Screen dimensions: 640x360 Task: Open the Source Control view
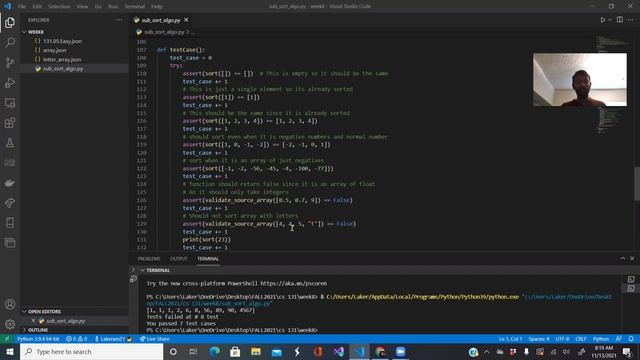(10, 62)
